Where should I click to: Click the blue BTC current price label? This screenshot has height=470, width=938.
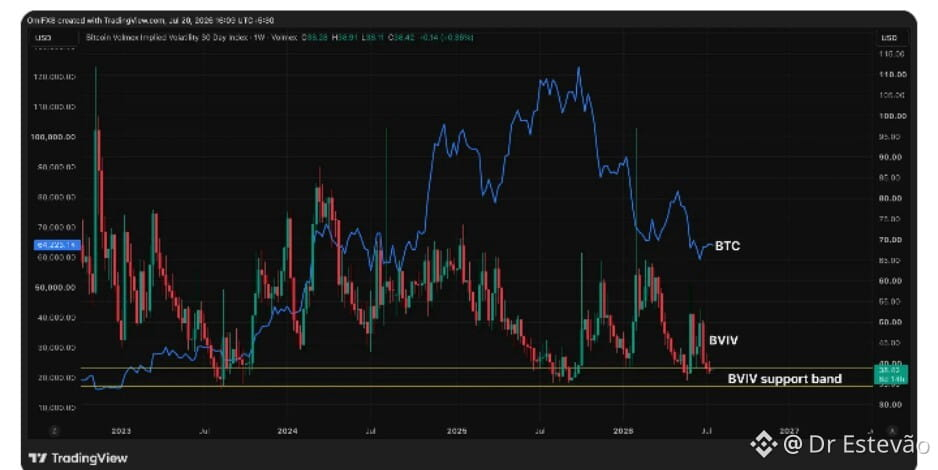(57, 245)
